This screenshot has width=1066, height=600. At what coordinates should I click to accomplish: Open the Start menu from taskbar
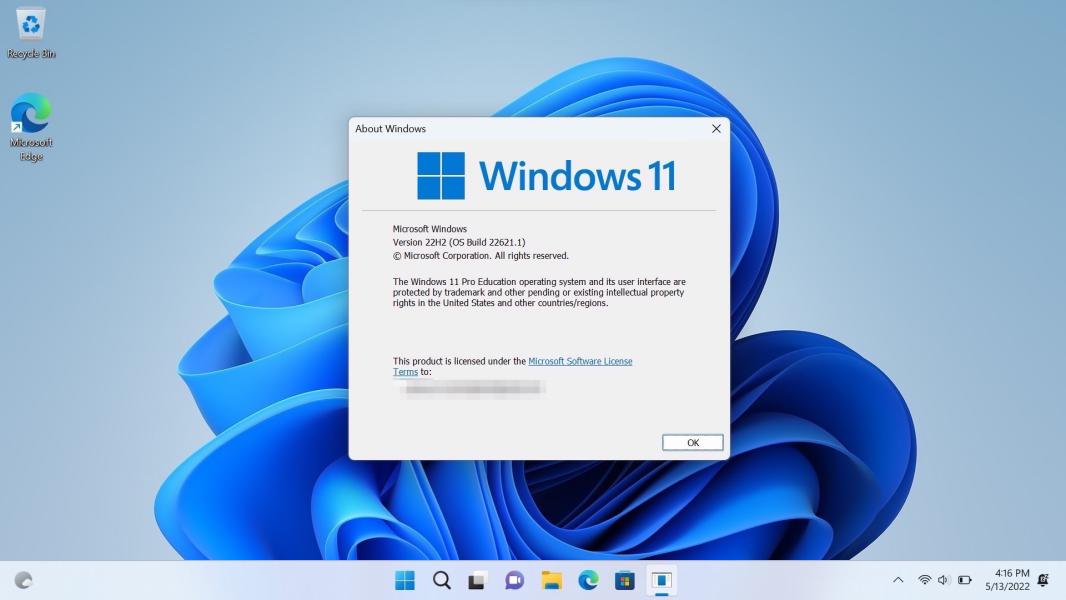[405, 580]
